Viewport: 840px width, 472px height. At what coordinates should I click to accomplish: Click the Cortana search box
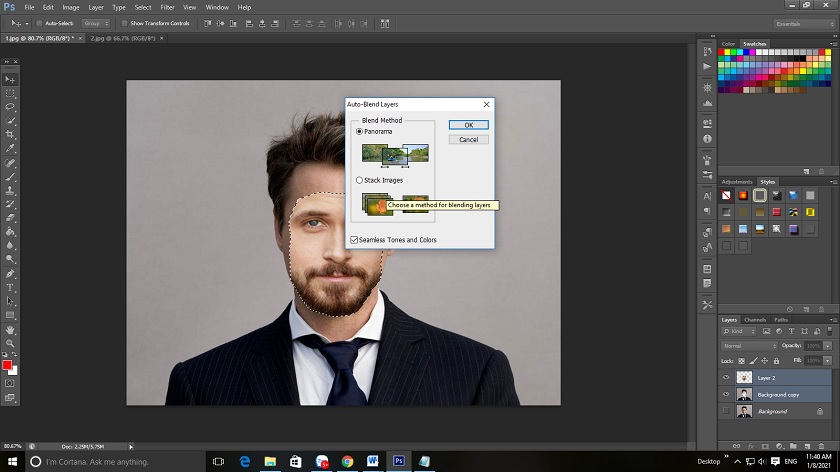(x=115, y=461)
